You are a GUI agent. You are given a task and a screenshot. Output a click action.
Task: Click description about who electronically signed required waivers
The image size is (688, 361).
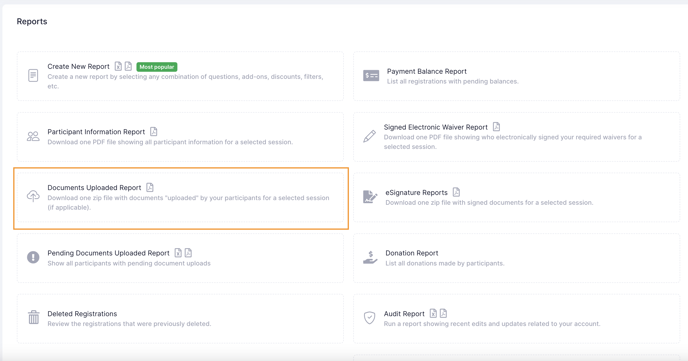[x=513, y=142]
